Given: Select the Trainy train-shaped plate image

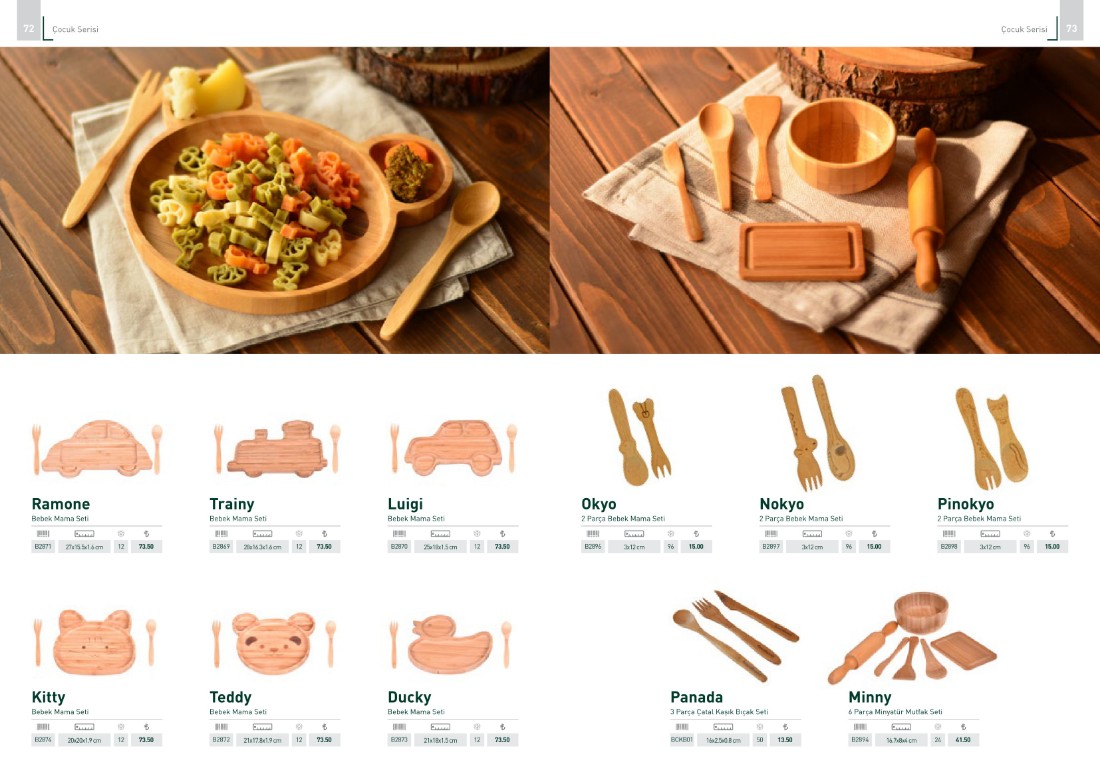Looking at the screenshot, I should [277, 449].
